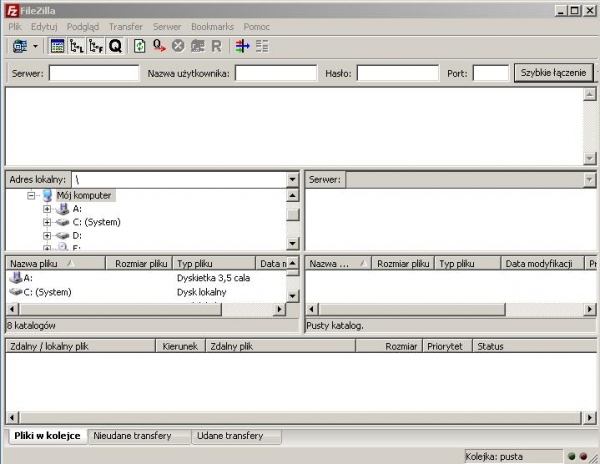The width and height of the screenshot is (600, 464).
Task: Open the Site Manager icon
Action: [x=19, y=46]
